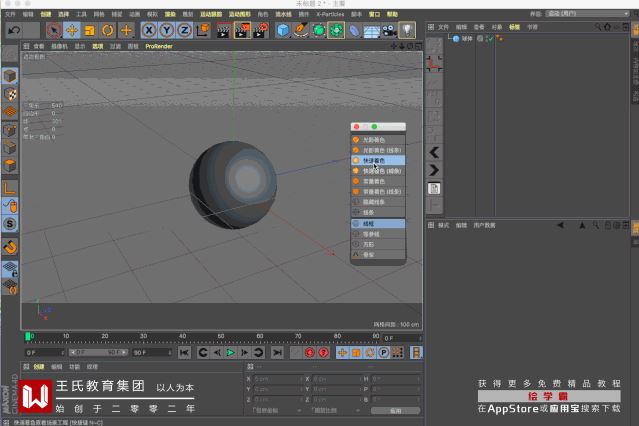Click Attribute Manager up arrow
This screenshot has width=639, height=426.
pos(582,225)
